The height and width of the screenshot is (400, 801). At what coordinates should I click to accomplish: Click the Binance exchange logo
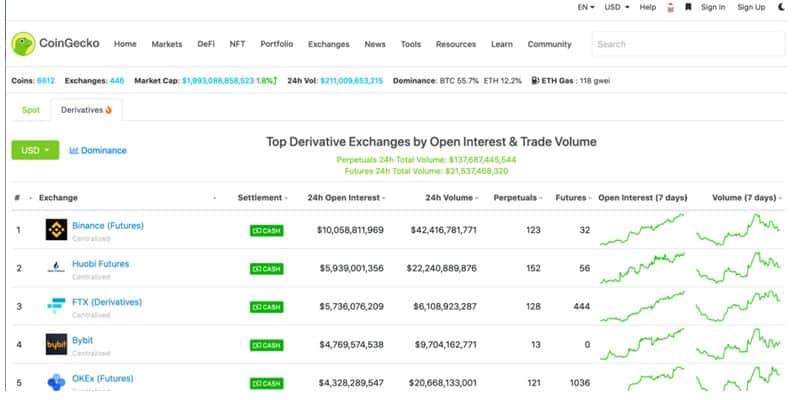click(x=56, y=230)
